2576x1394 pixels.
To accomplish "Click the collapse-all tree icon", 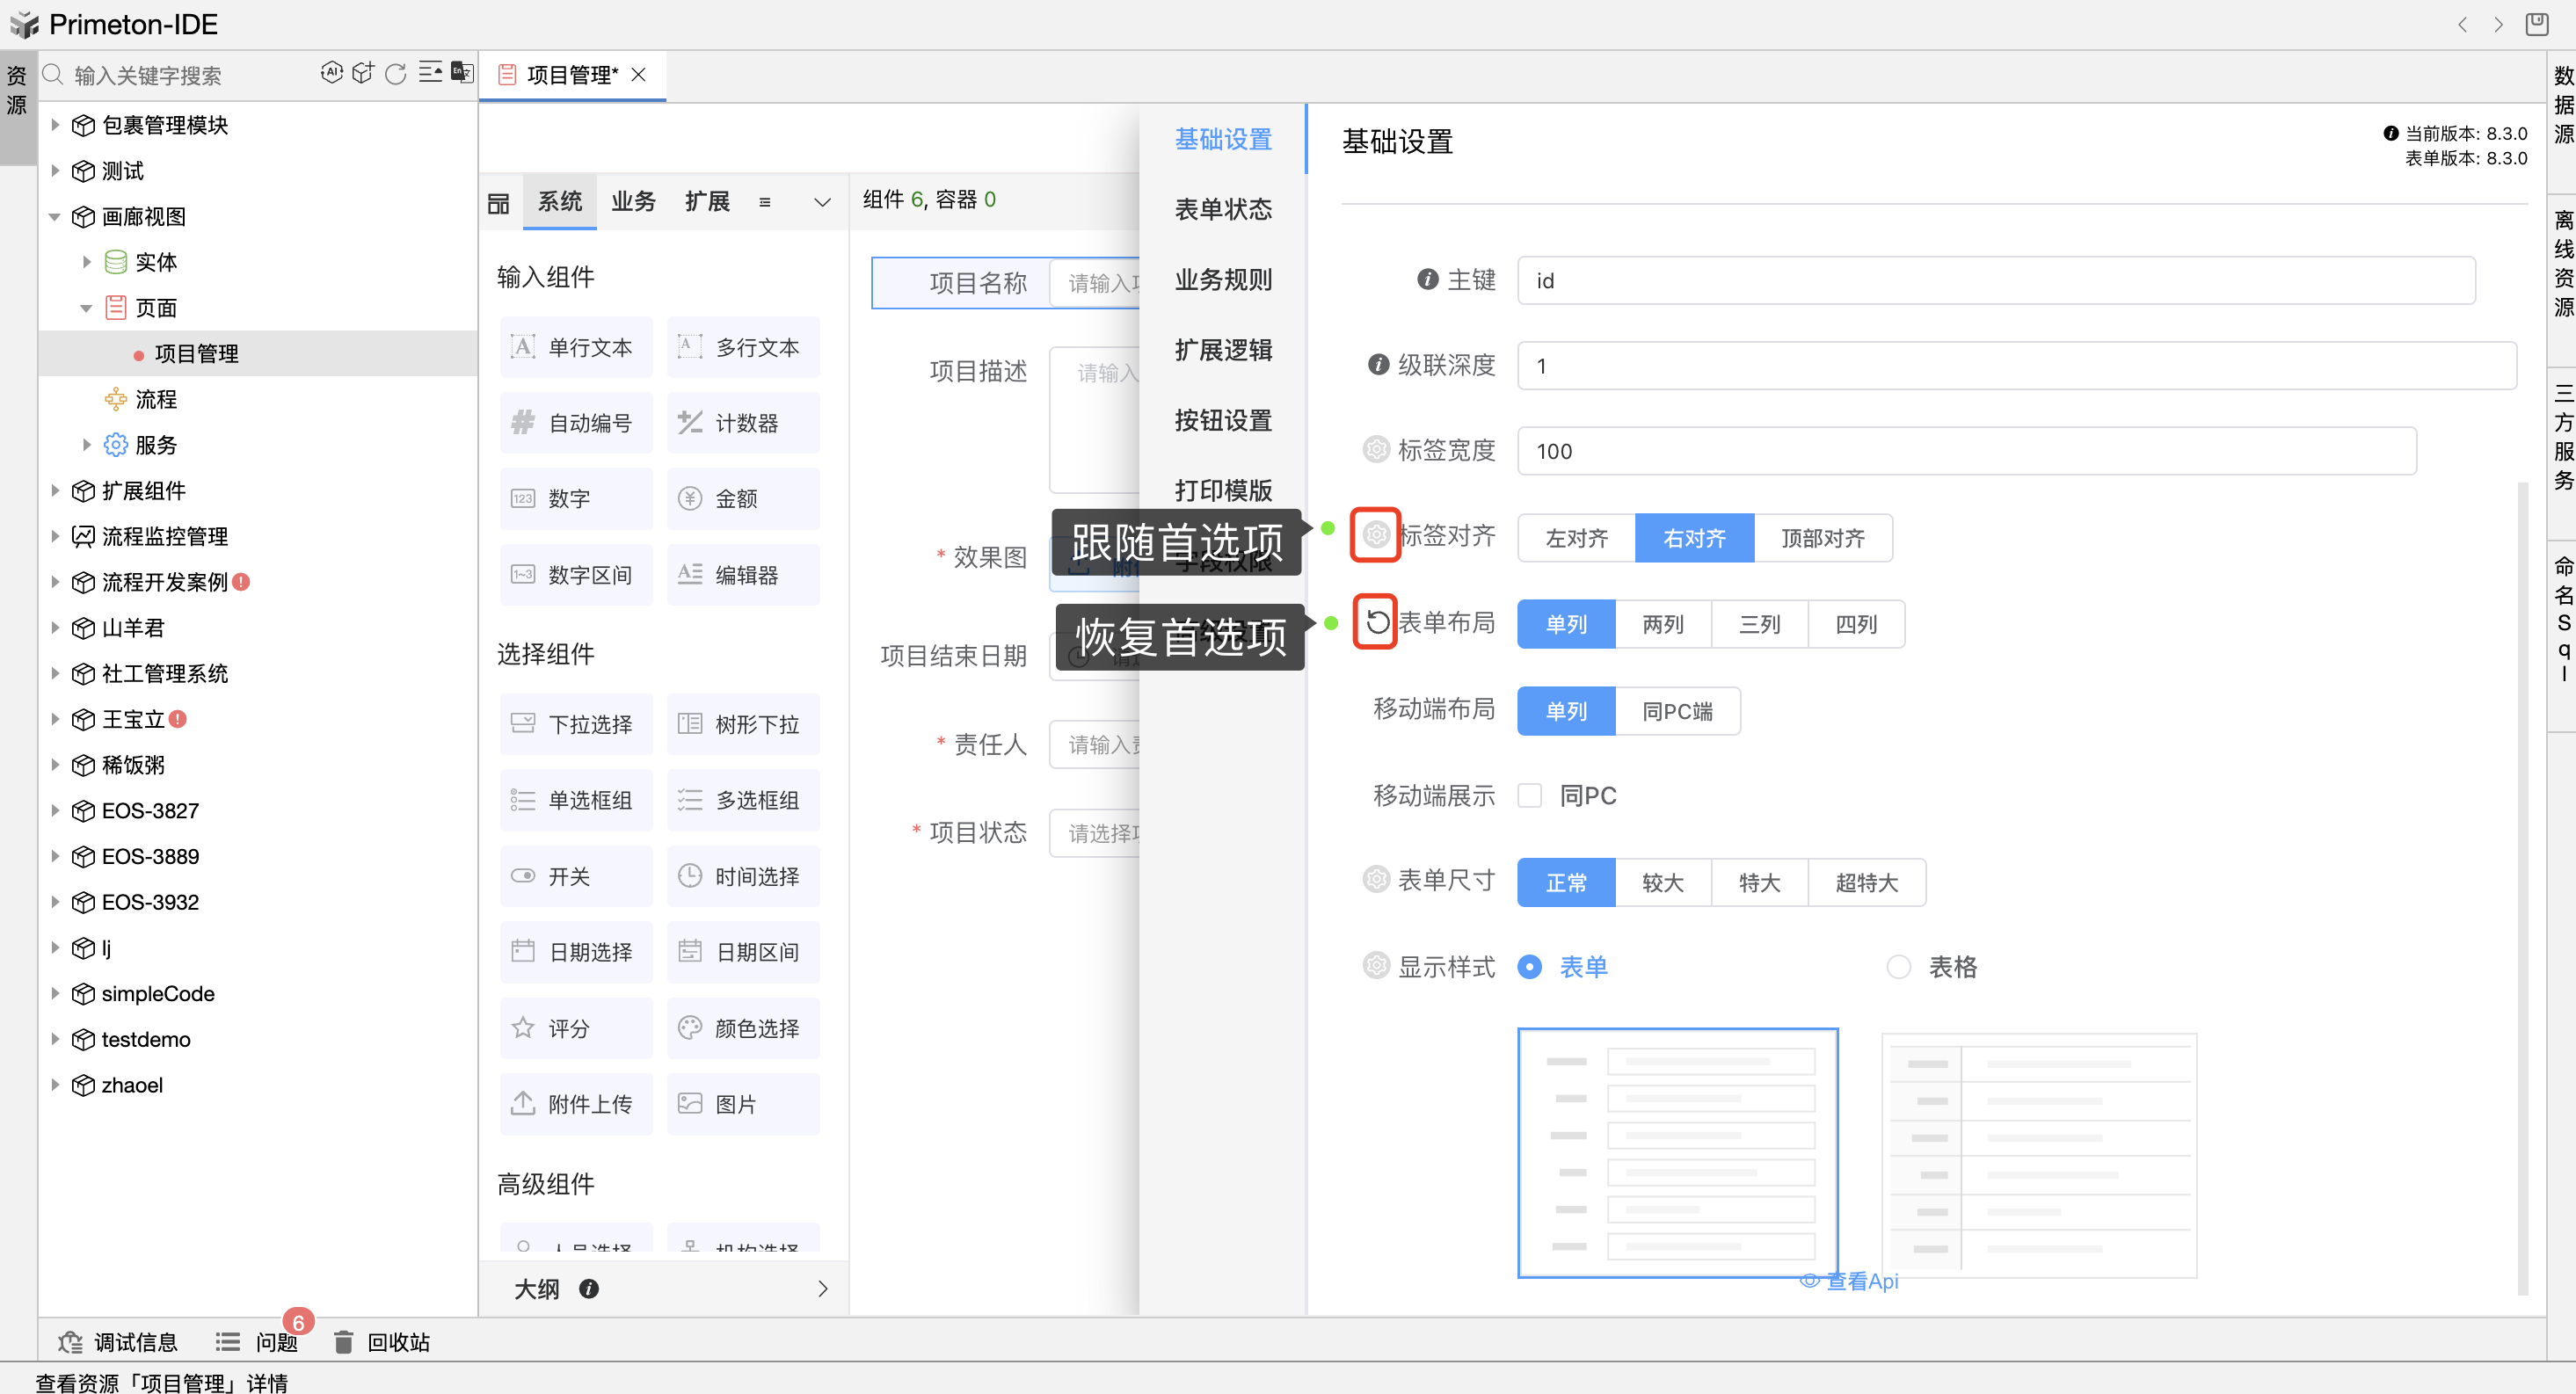I will pyautogui.click(x=430, y=73).
